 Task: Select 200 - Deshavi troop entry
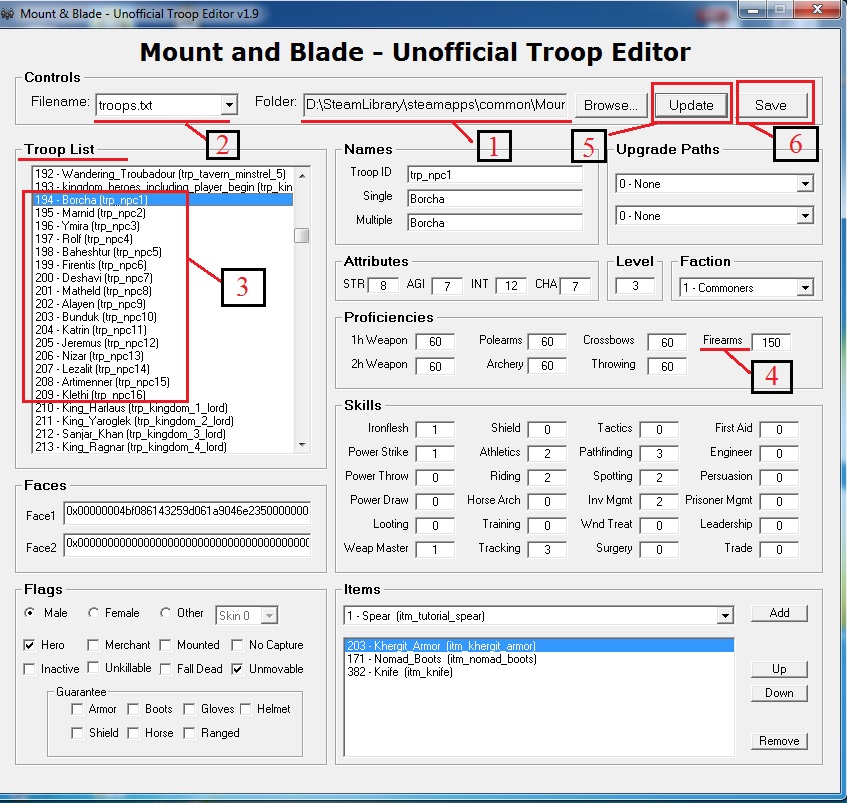(163, 278)
